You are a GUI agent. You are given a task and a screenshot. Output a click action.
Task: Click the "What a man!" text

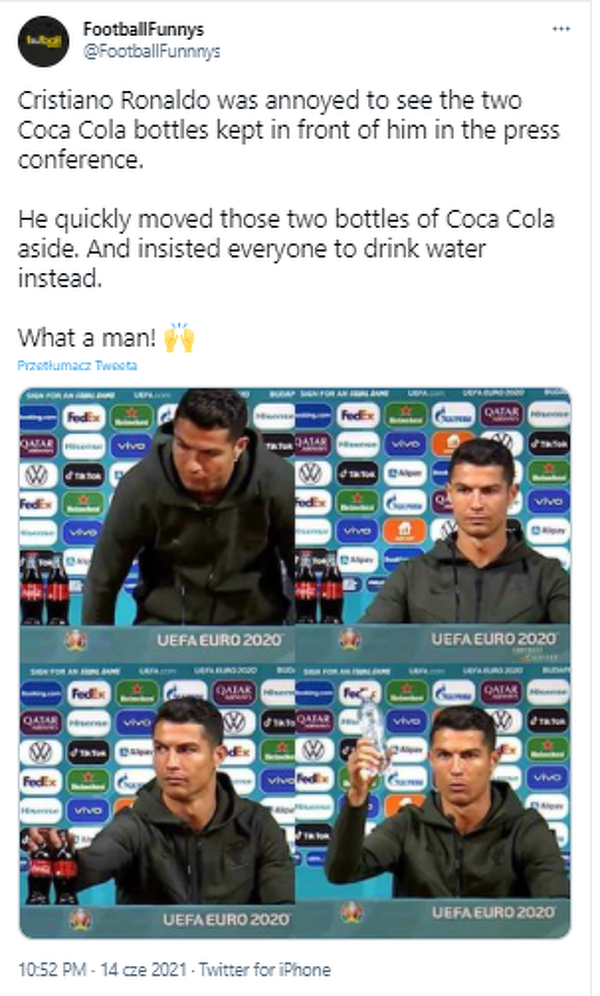click(x=87, y=338)
